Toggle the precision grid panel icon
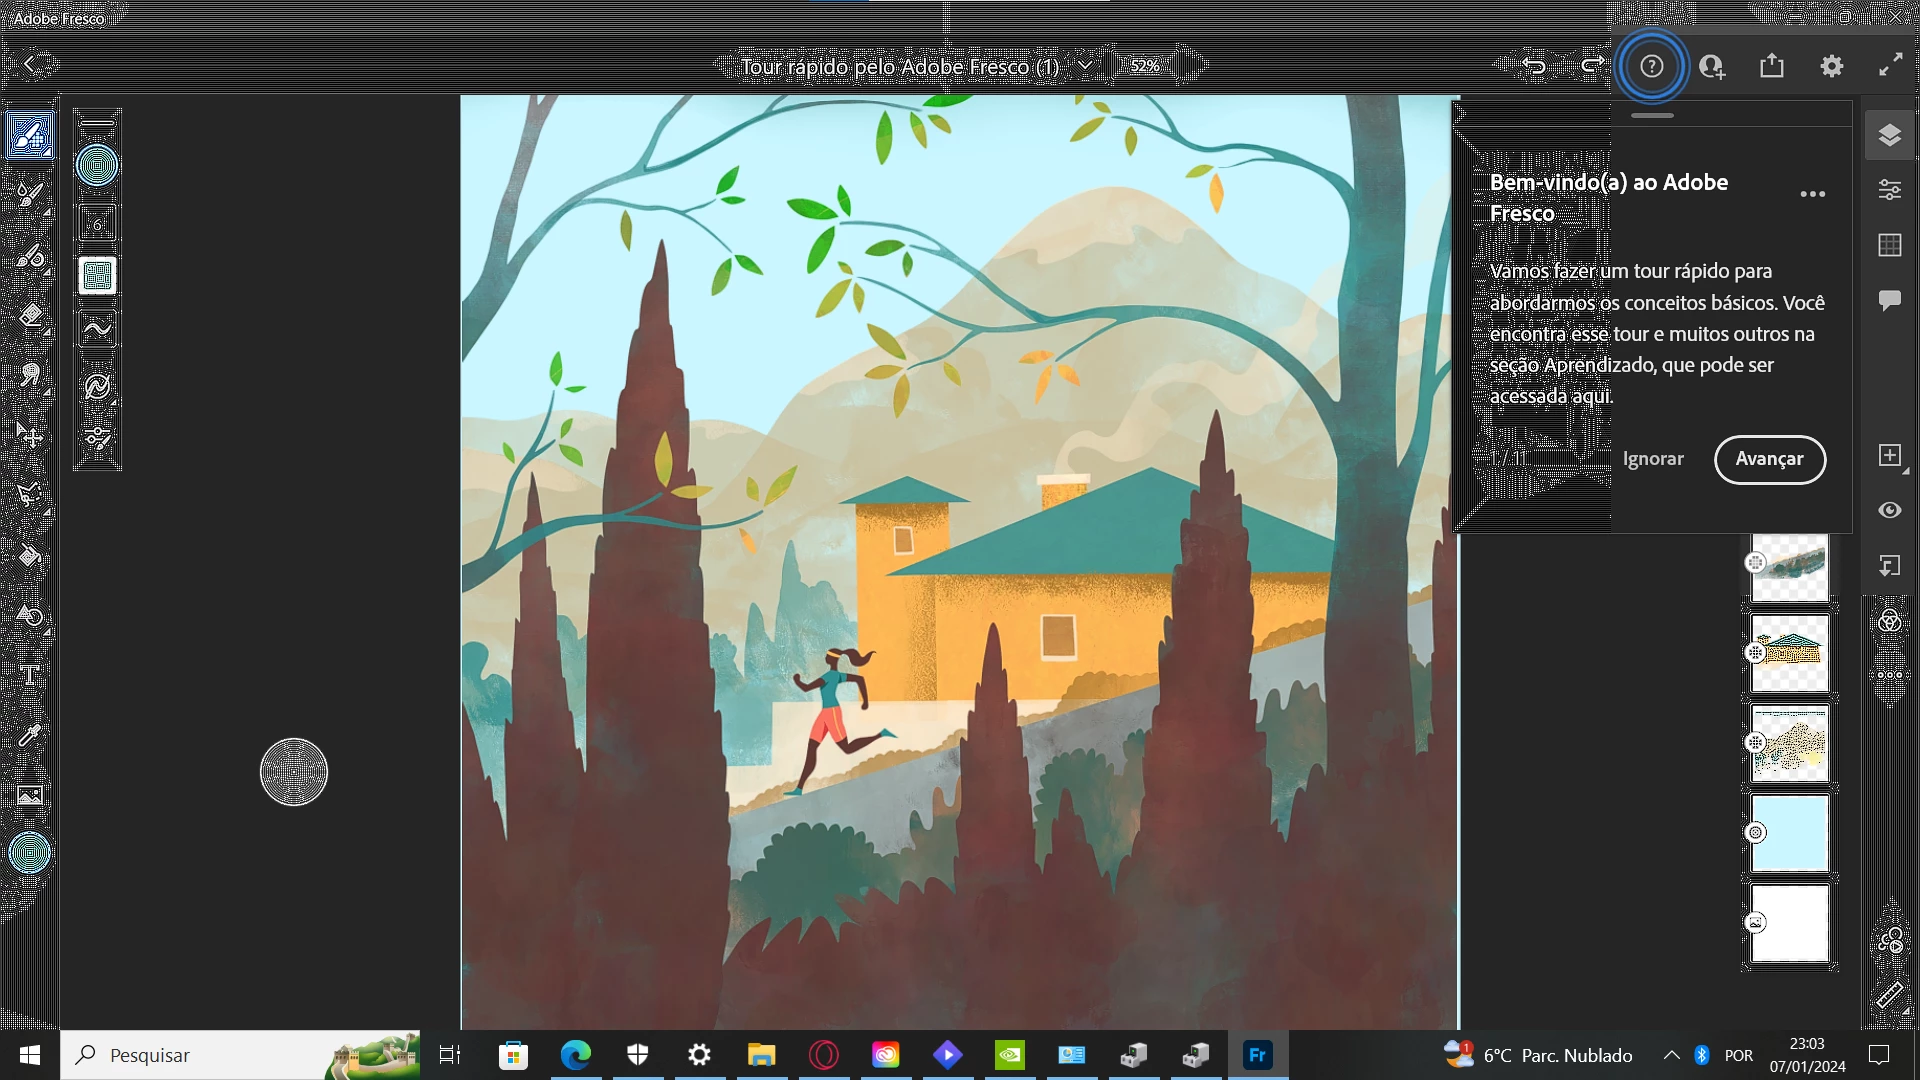 point(1889,245)
